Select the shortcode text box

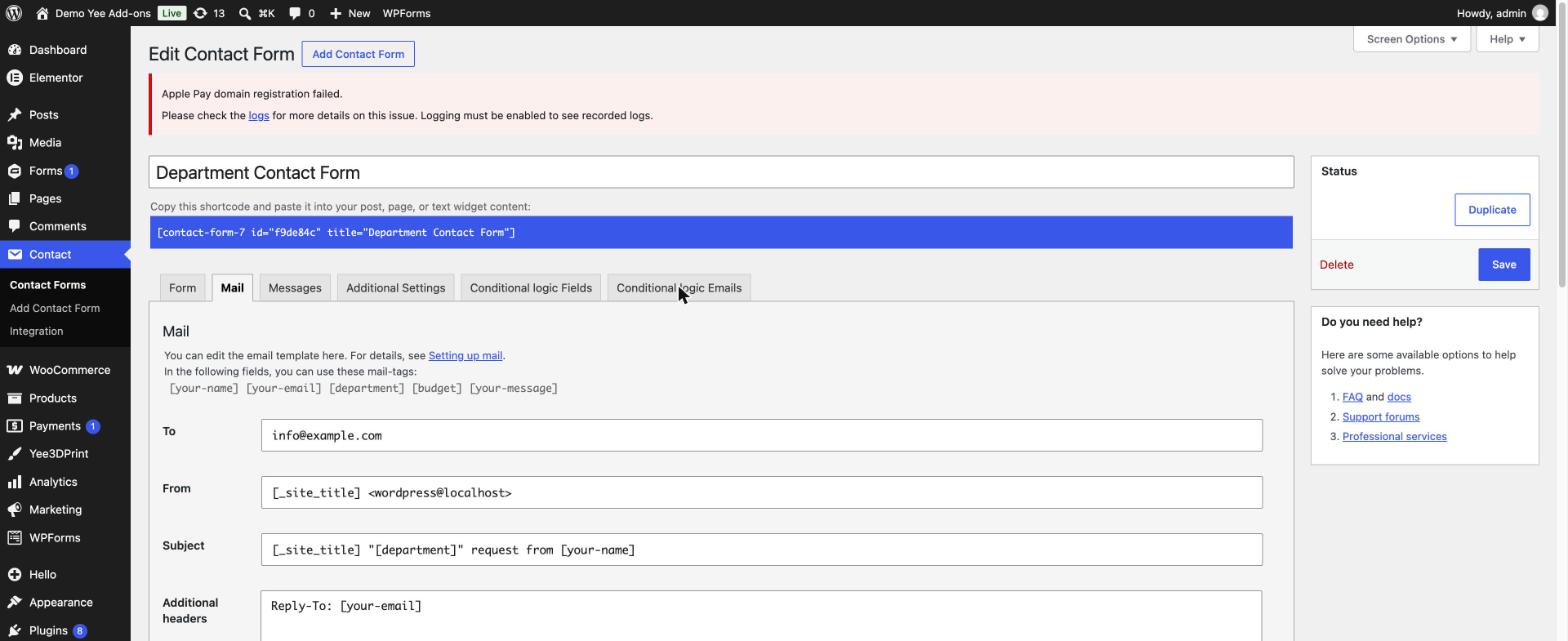coord(721,232)
